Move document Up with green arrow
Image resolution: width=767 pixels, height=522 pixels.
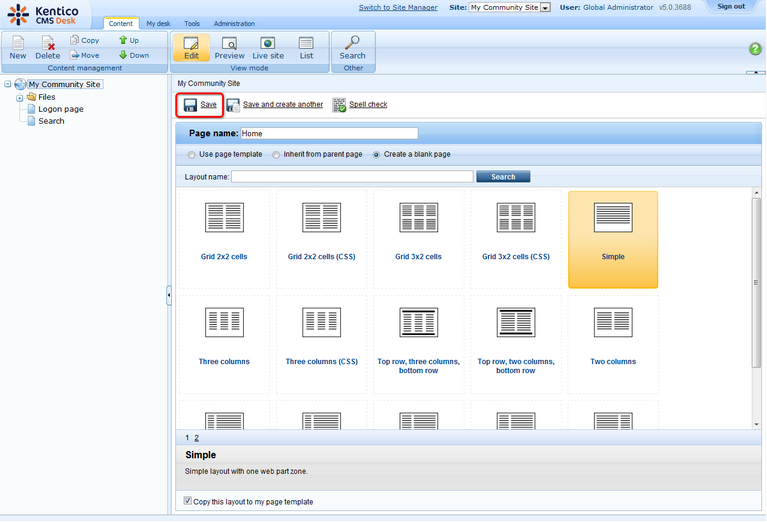(129, 40)
